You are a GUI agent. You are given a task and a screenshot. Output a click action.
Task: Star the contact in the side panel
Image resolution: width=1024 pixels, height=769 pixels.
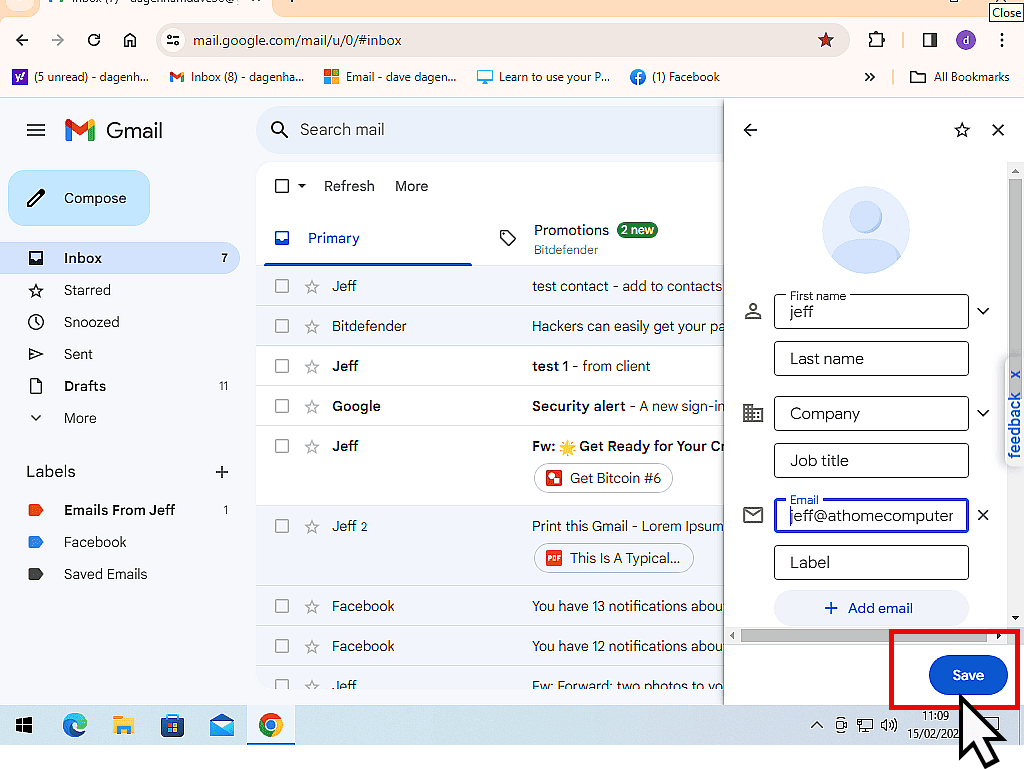(962, 130)
